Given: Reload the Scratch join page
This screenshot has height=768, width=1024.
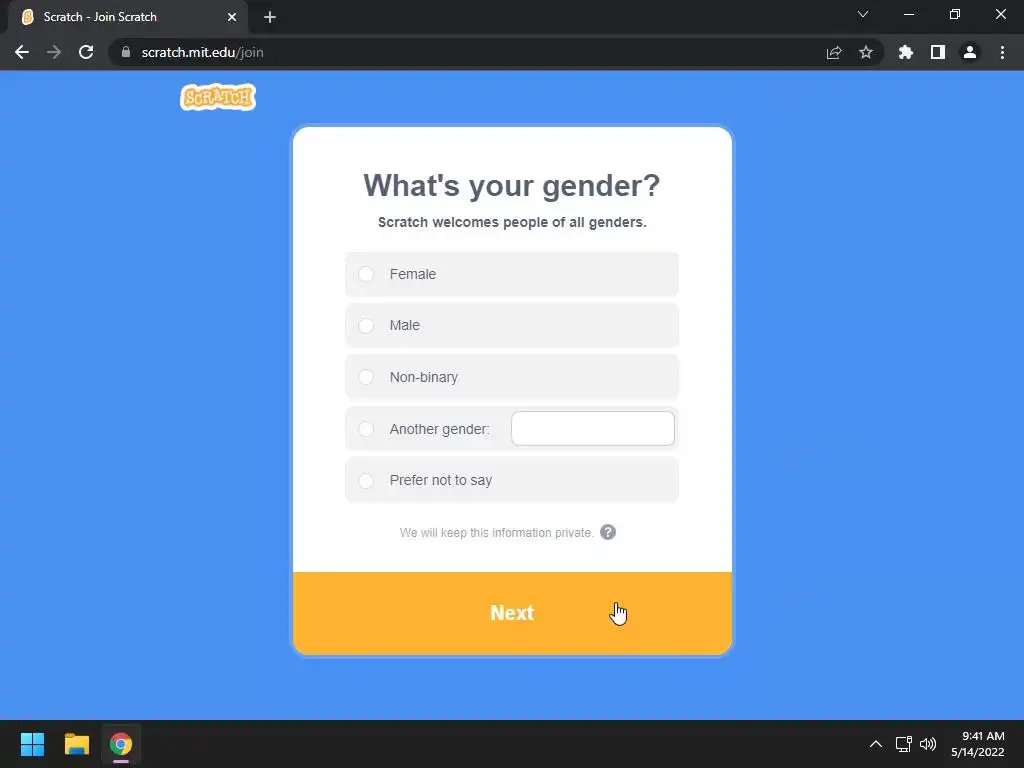Looking at the screenshot, I should 86,52.
